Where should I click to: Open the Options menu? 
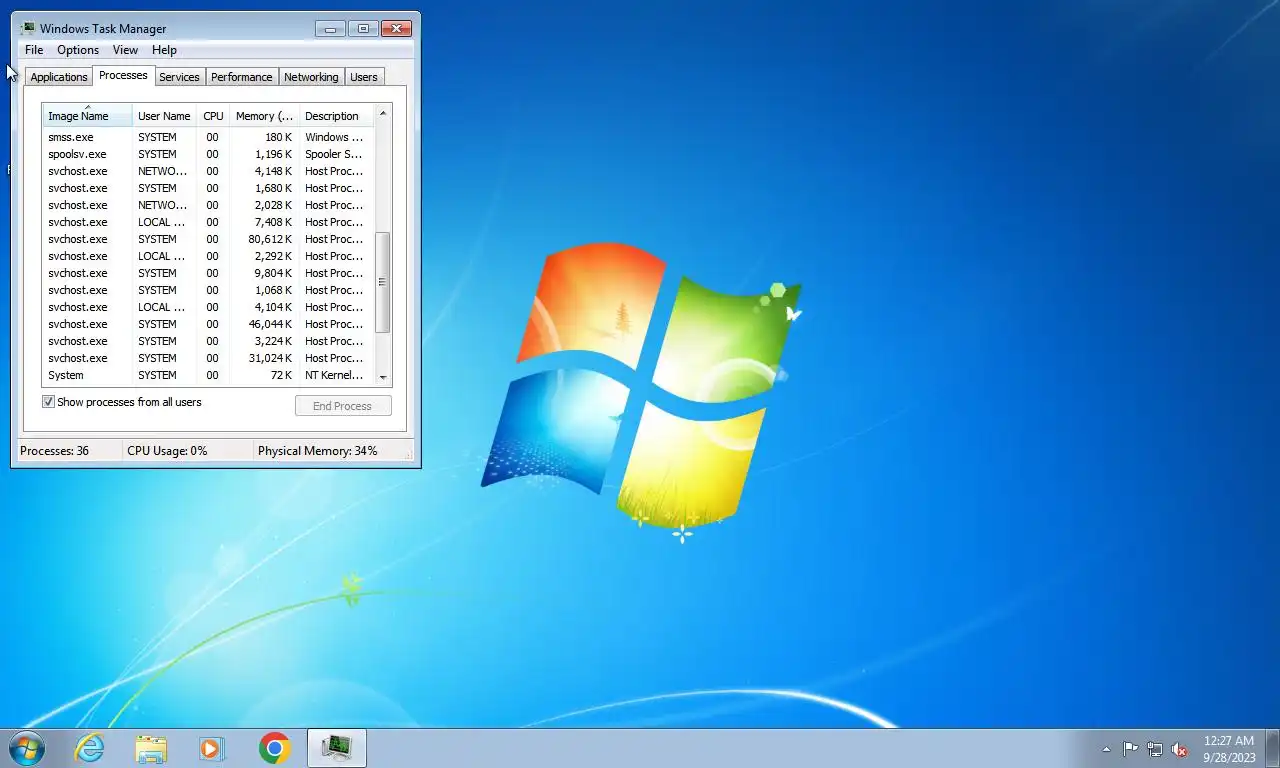click(x=78, y=50)
